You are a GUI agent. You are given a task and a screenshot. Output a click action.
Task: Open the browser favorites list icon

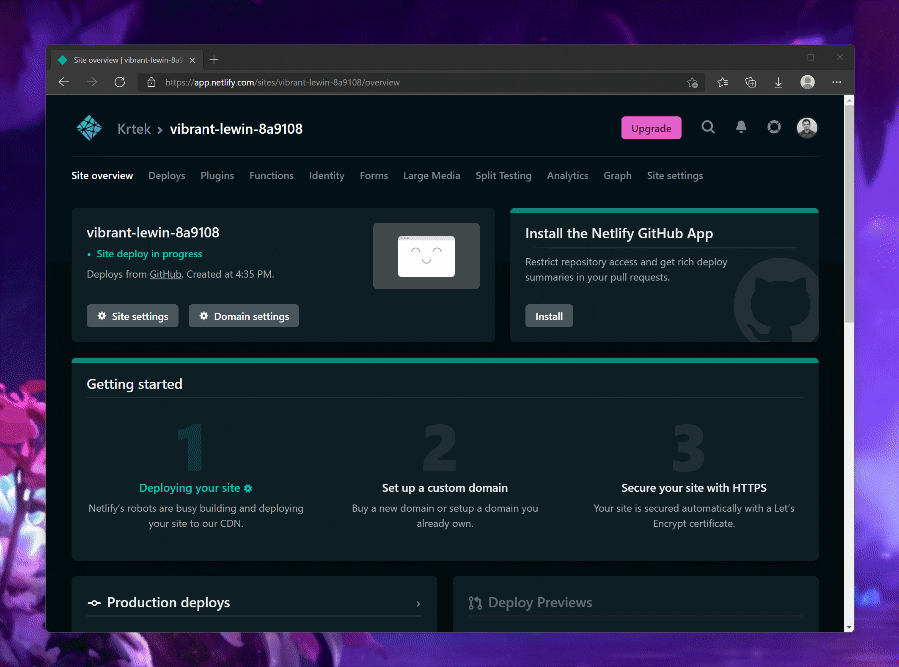(x=722, y=83)
